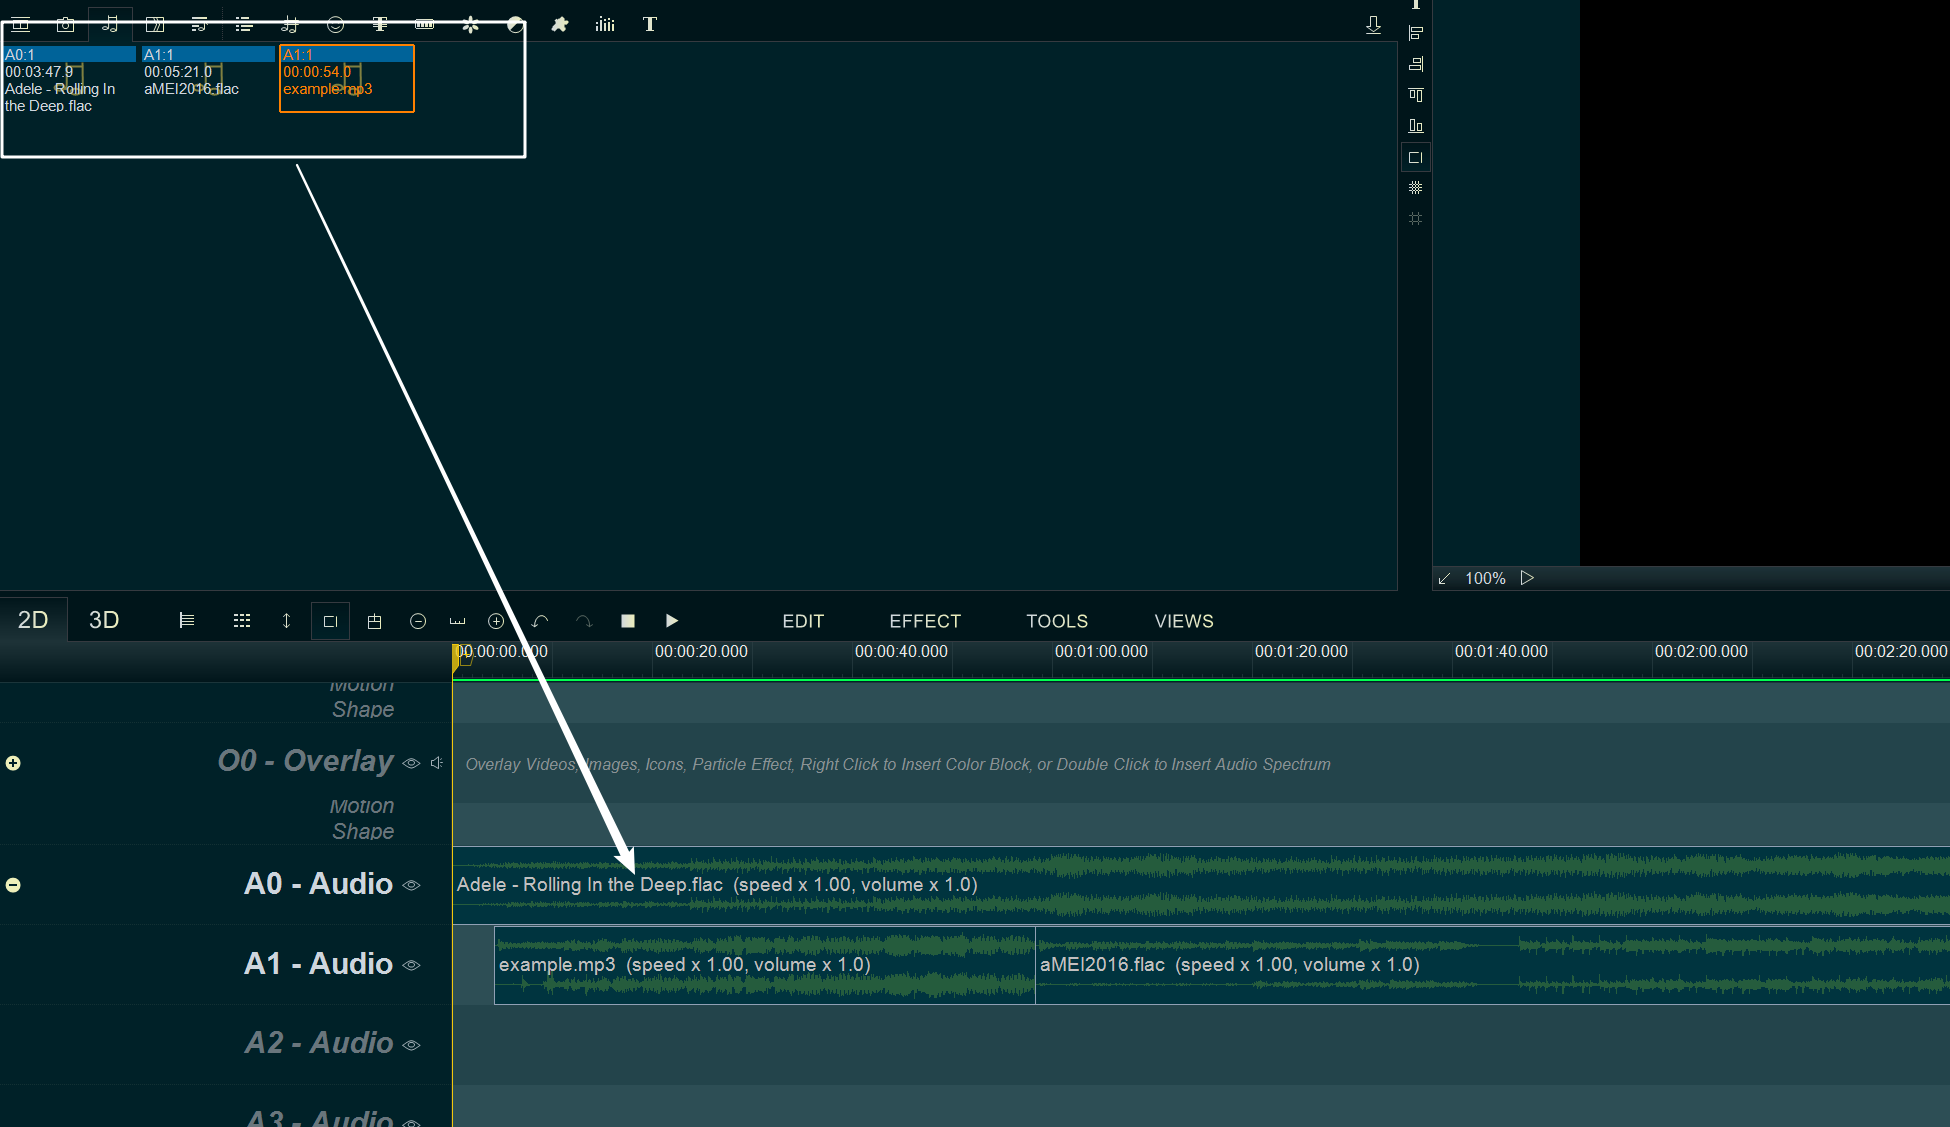Toggle visibility of O0 - Overlay track
This screenshot has width=1950, height=1127.
click(x=410, y=762)
